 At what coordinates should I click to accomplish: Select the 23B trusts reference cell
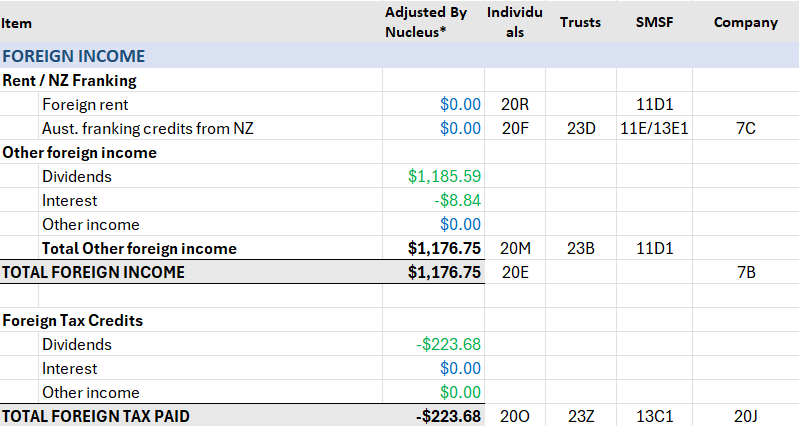580,248
